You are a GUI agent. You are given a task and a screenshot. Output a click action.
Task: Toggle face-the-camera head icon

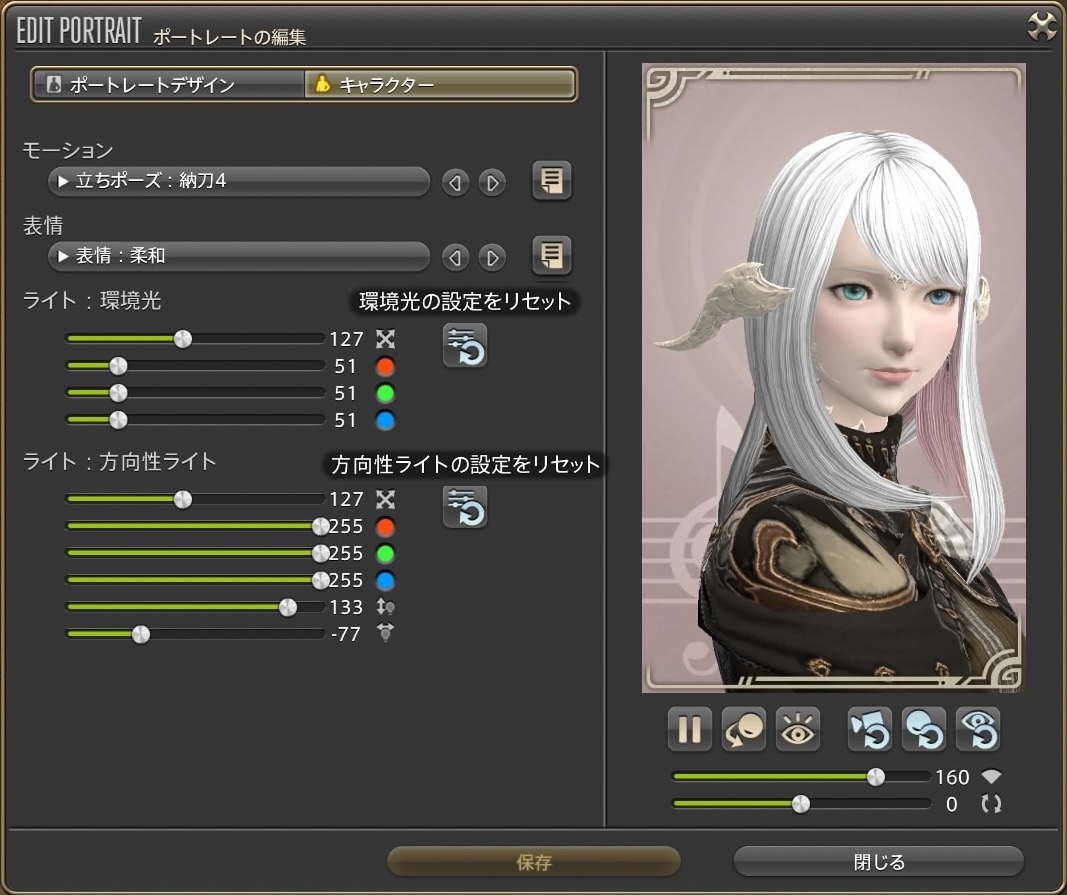[744, 729]
